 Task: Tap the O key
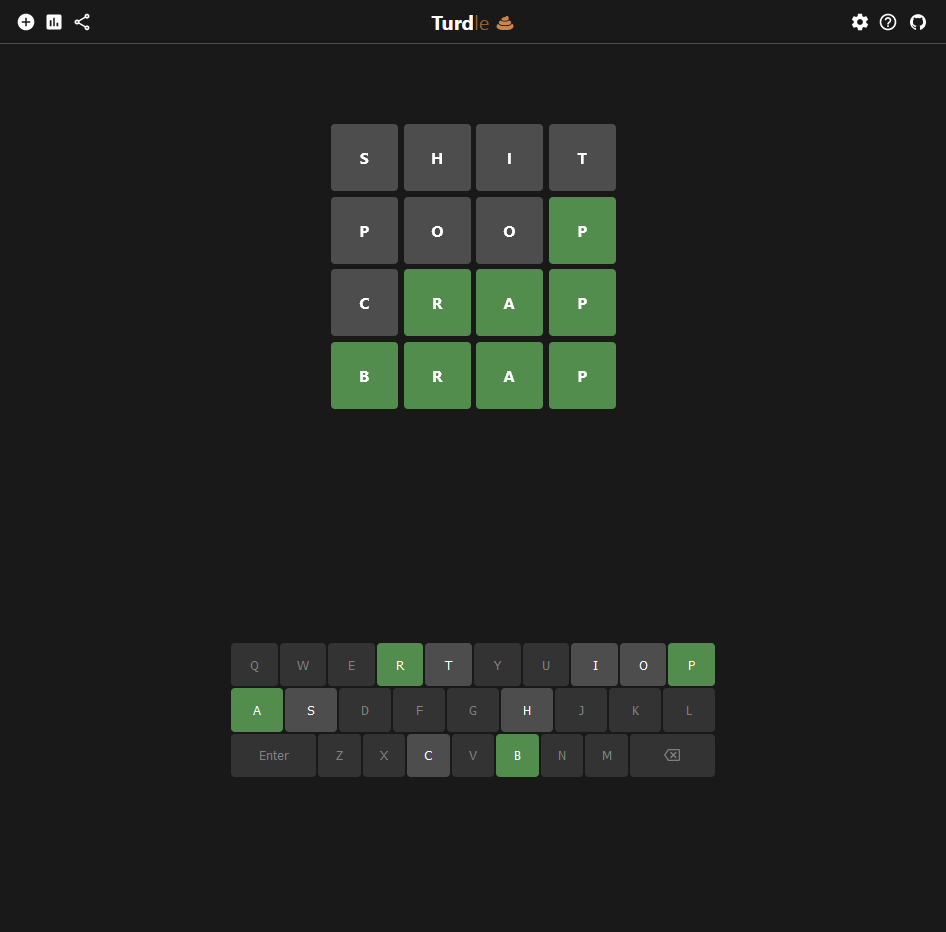(x=643, y=665)
